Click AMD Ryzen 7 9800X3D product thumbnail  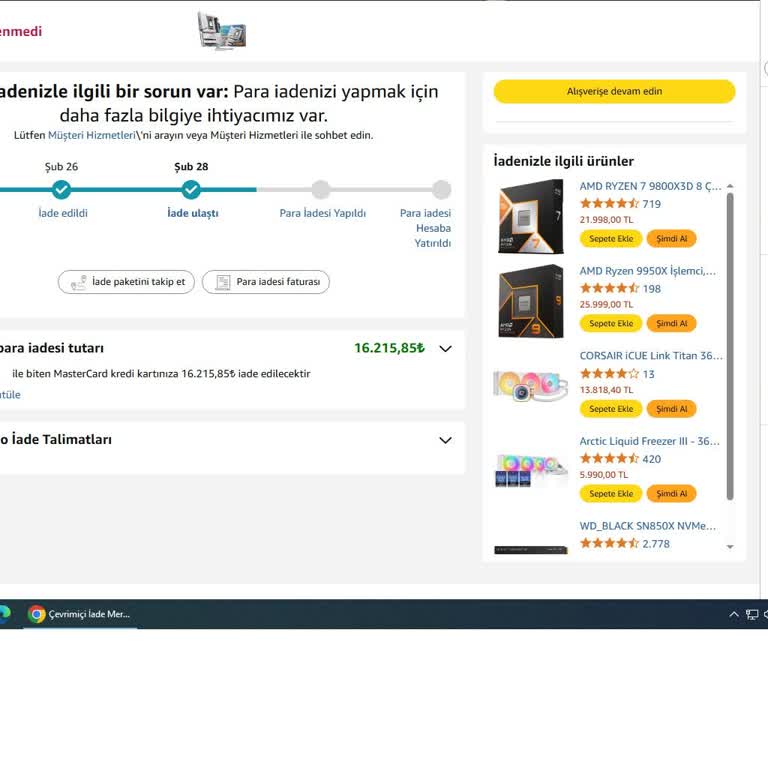531,216
